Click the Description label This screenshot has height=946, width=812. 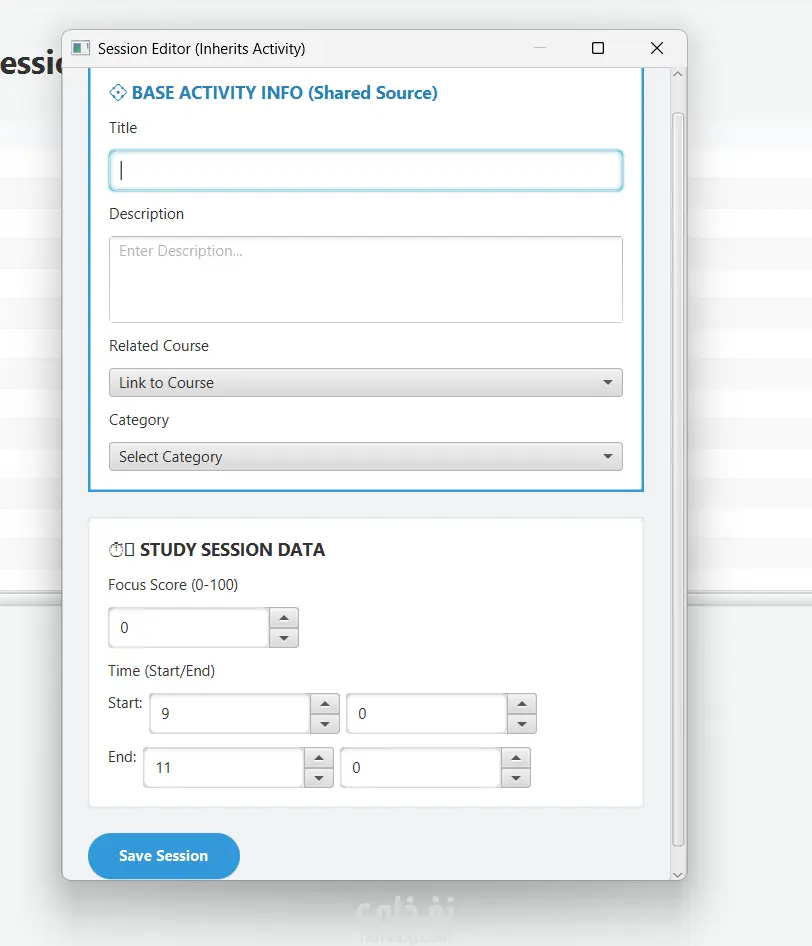[x=147, y=214]
